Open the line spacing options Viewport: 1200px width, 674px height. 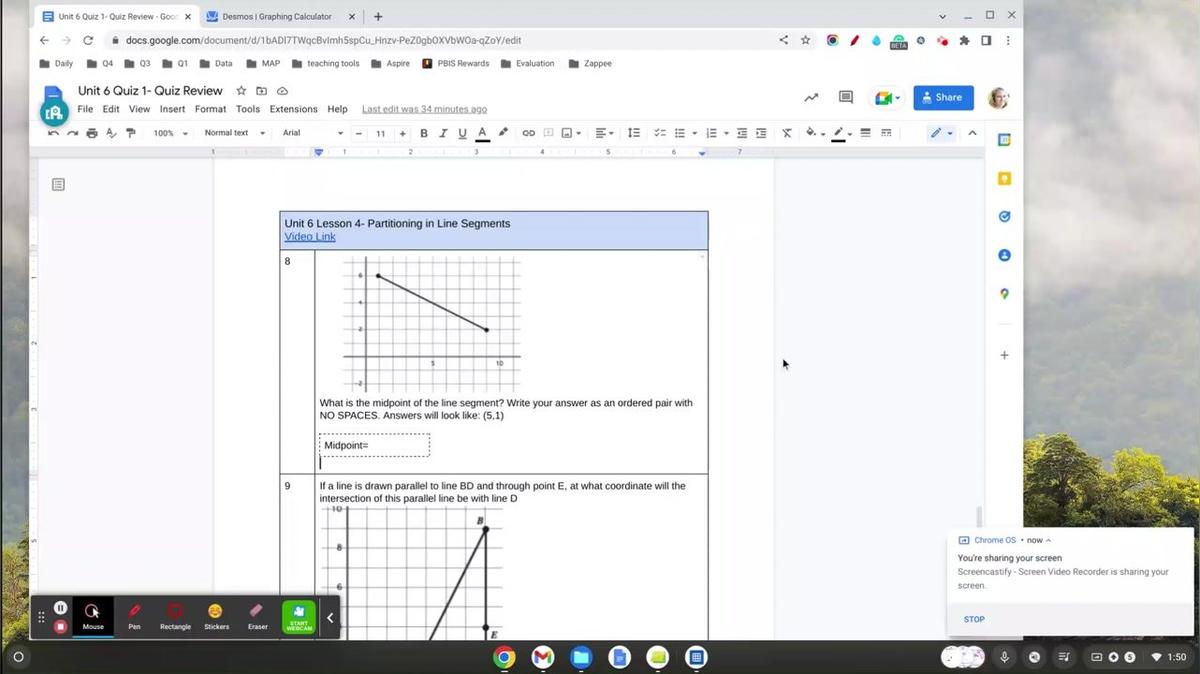coord(634,133)
